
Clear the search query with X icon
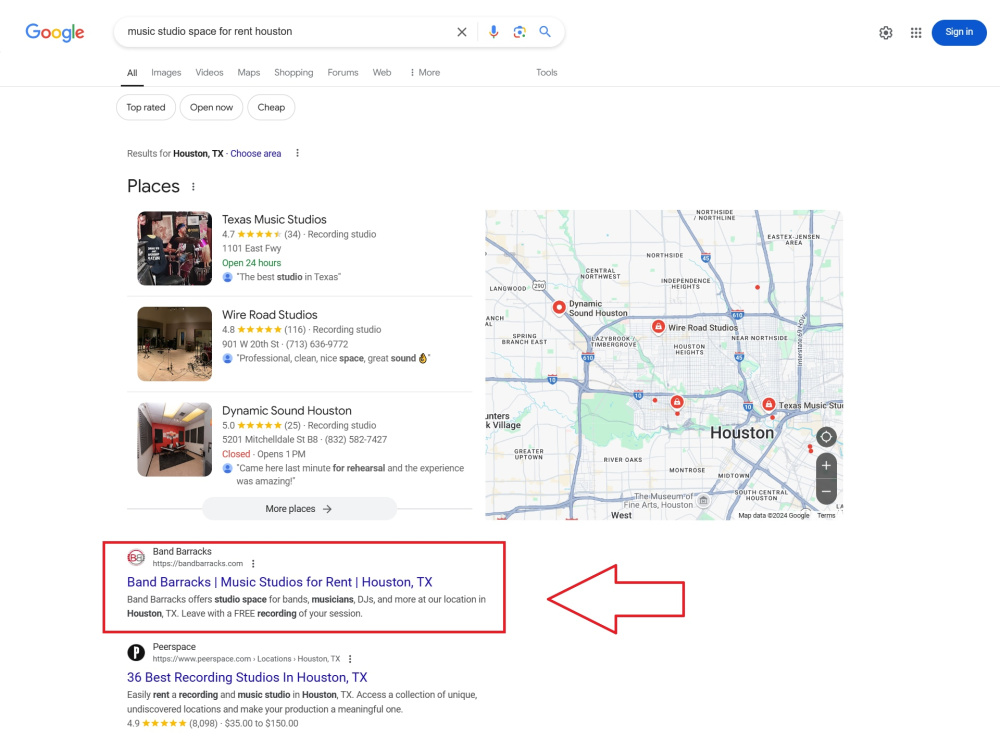pos(462,32)
